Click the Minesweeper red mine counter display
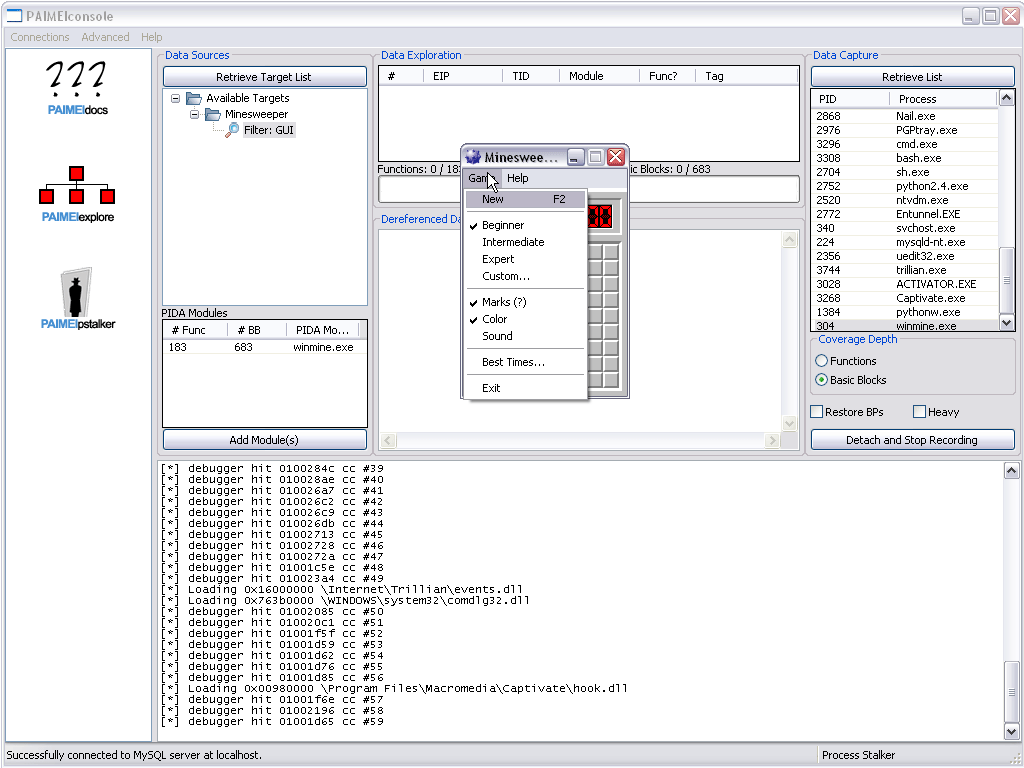This screenshot has width=1024, height=768. (600, 216)
